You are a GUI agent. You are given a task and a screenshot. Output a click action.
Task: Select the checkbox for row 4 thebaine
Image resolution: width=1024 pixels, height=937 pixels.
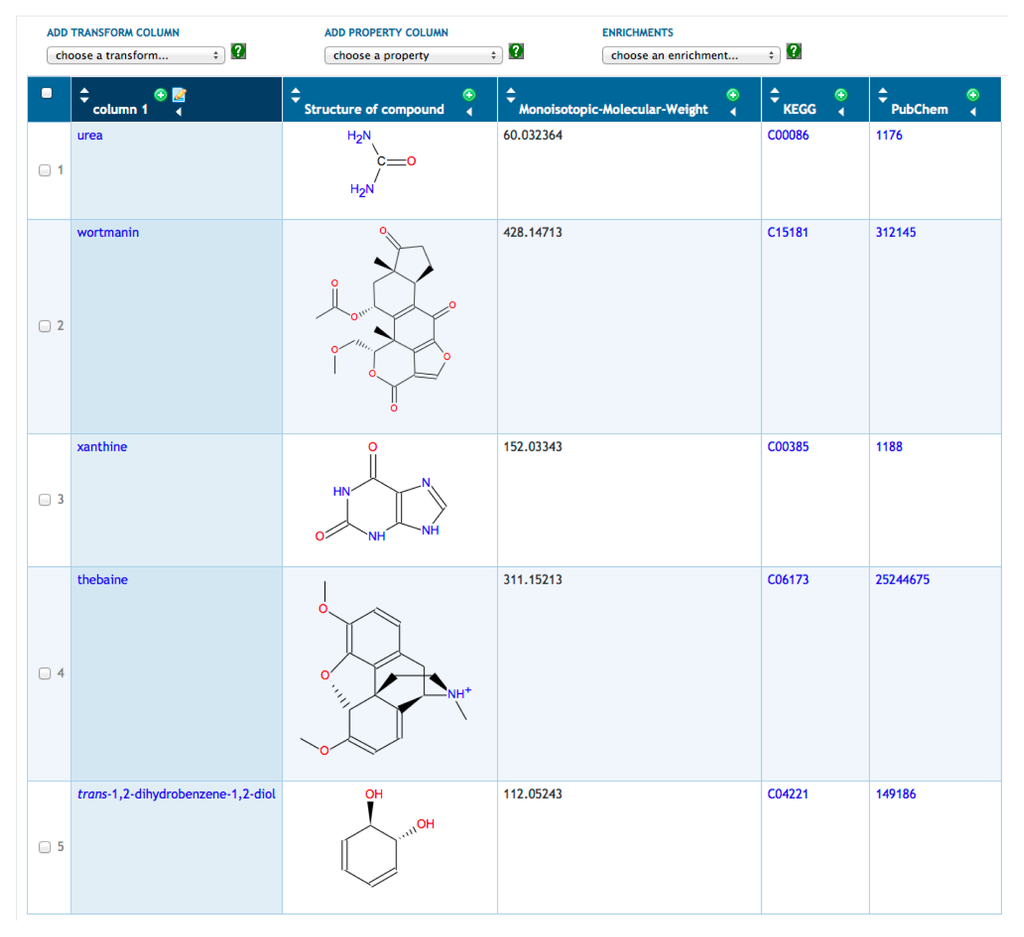click(x=44, y=673)
